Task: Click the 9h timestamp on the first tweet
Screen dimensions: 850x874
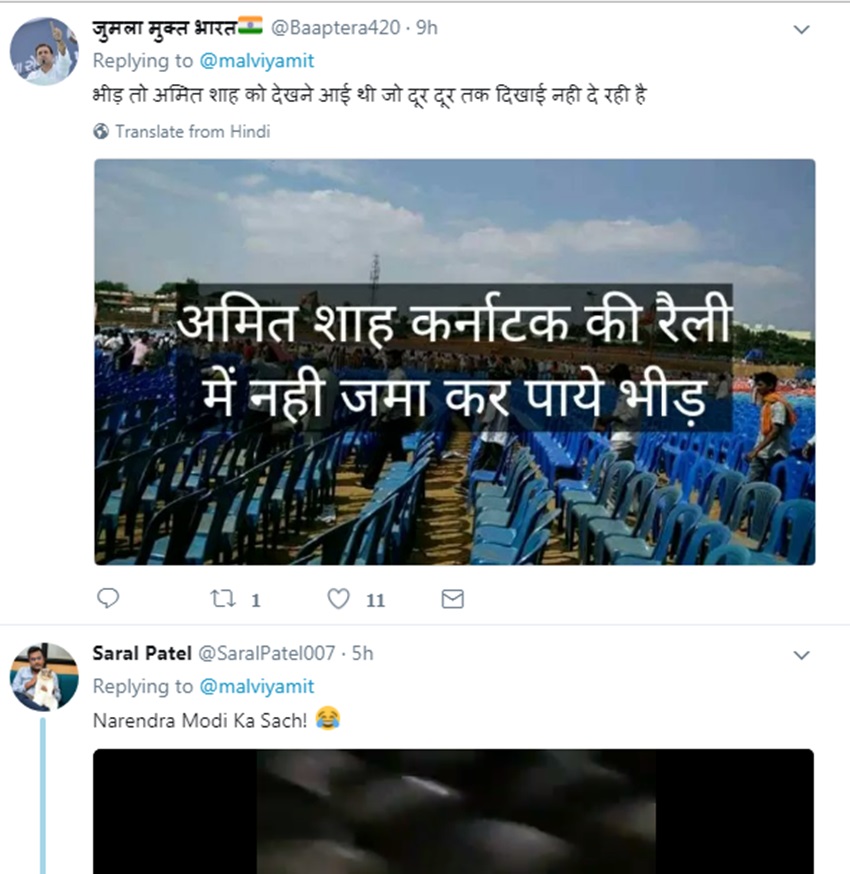Action: pos(427,28)
